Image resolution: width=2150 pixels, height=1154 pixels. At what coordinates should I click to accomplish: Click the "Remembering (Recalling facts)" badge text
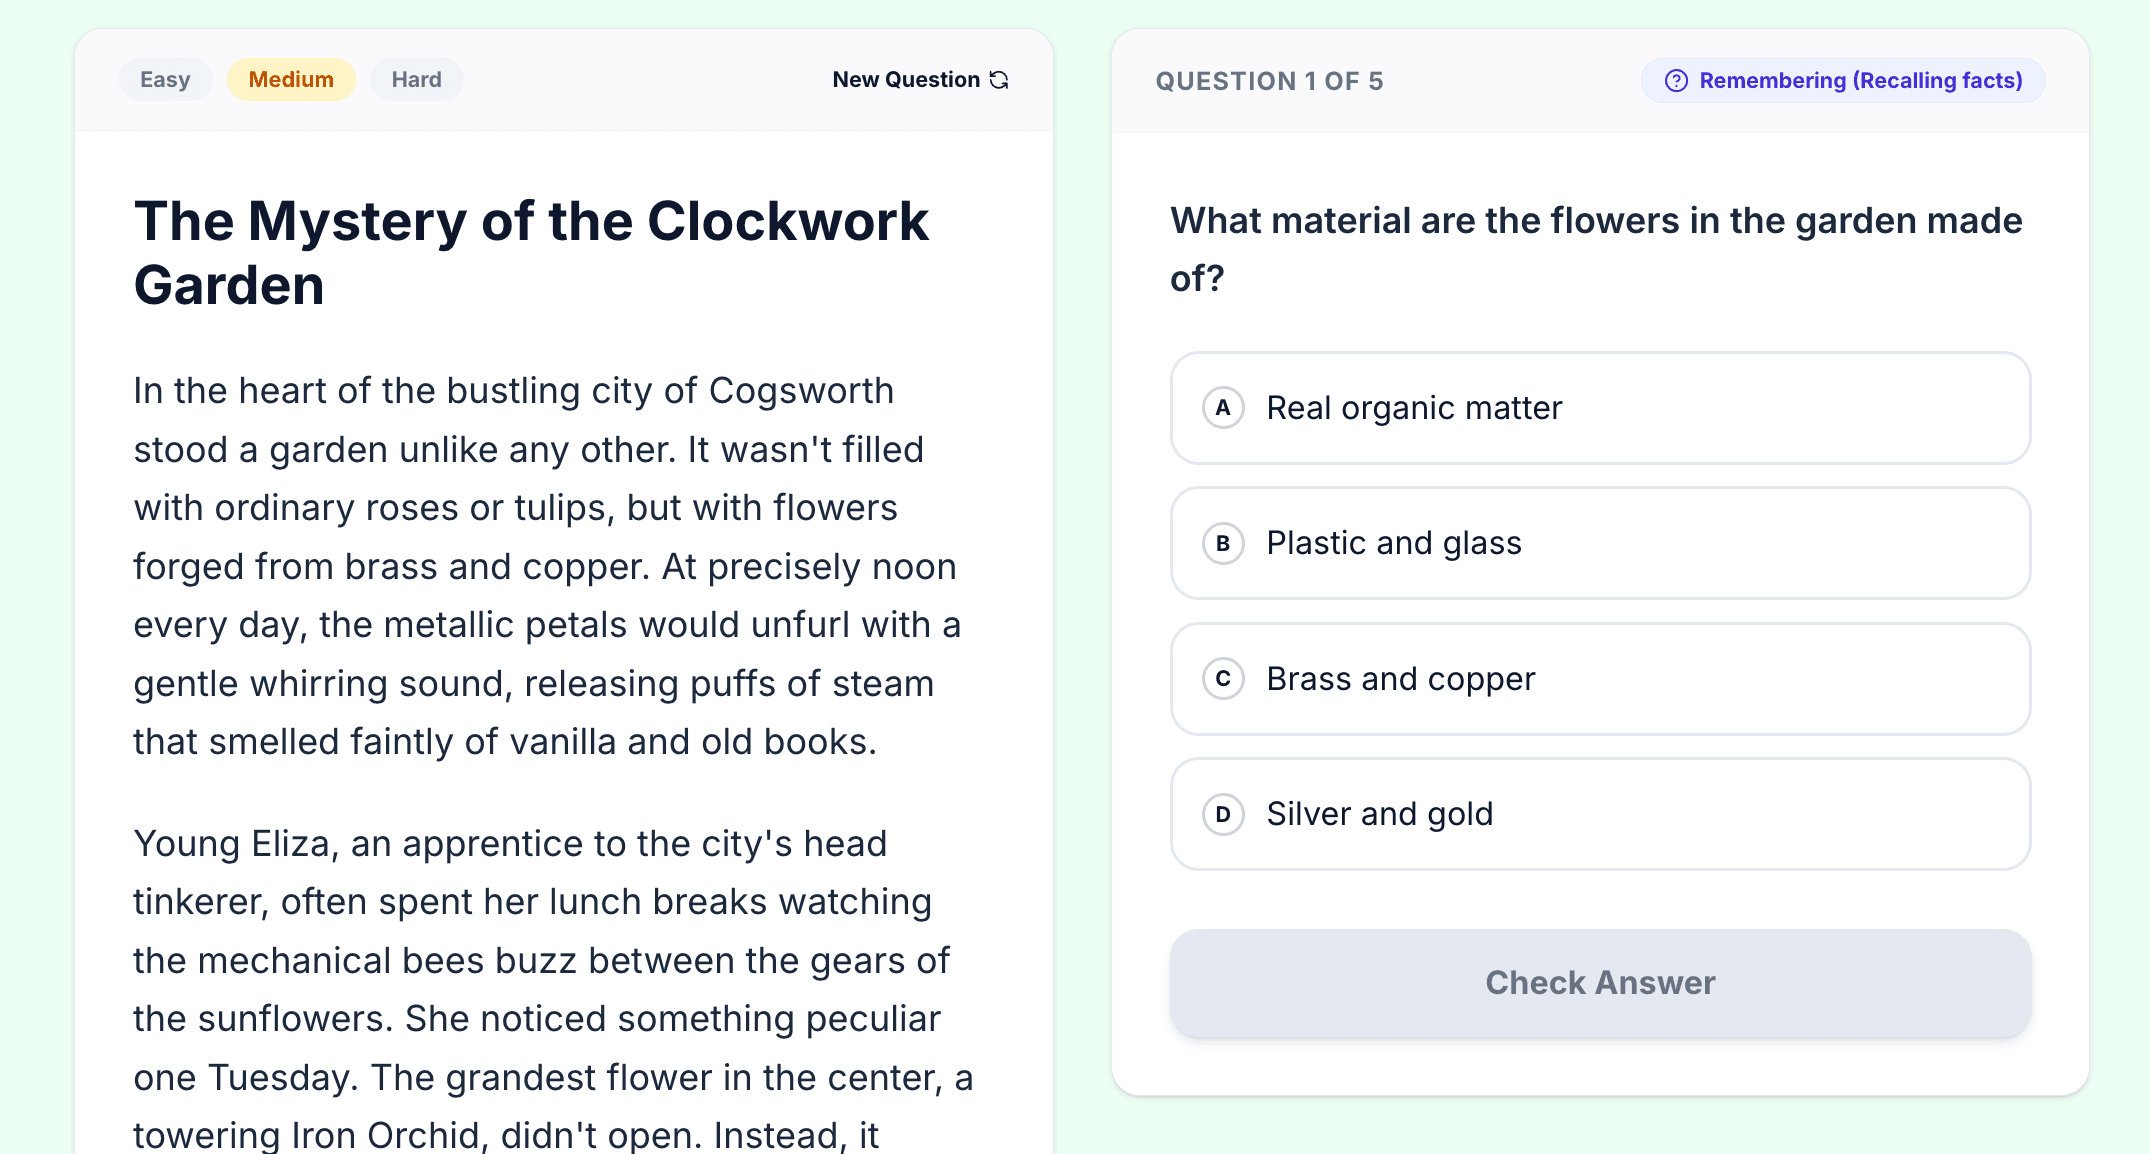point(1860,81)
